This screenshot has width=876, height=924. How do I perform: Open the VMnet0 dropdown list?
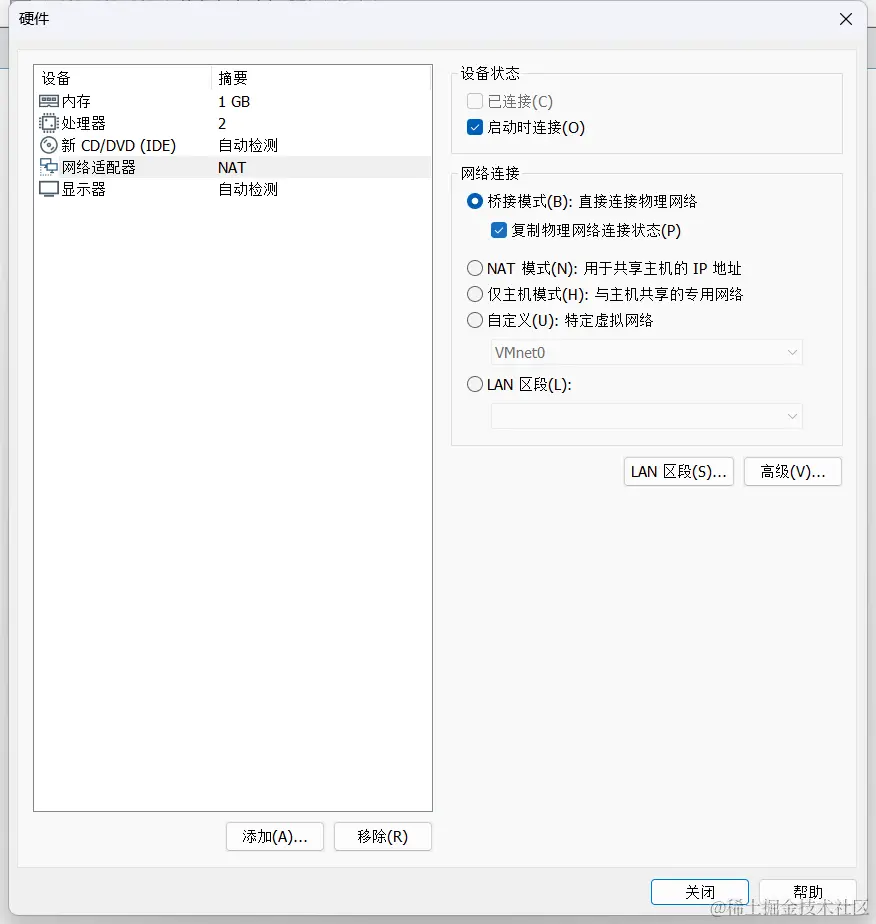pos(646,352)
